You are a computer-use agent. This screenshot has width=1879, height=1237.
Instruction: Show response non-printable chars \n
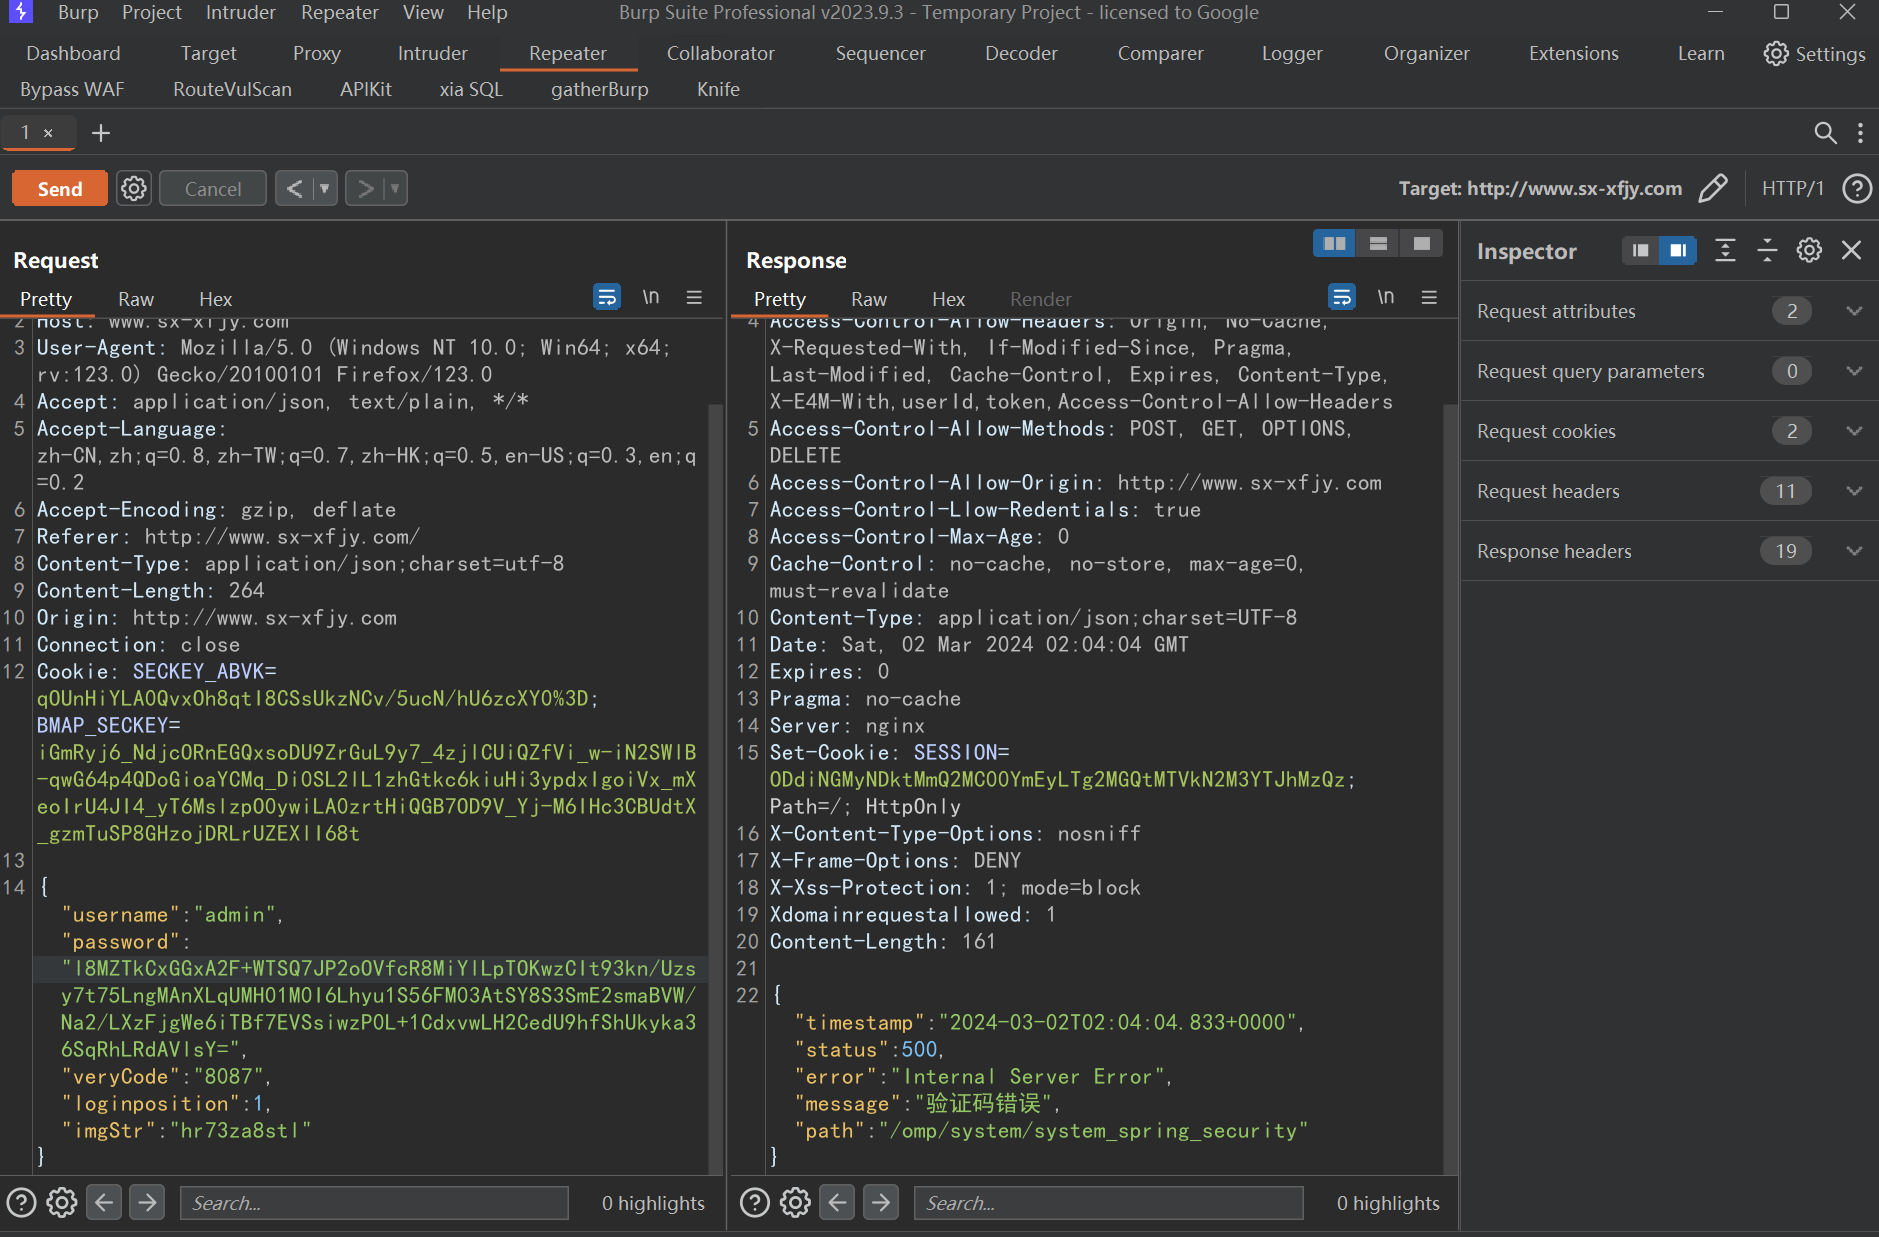(1386, 297)
